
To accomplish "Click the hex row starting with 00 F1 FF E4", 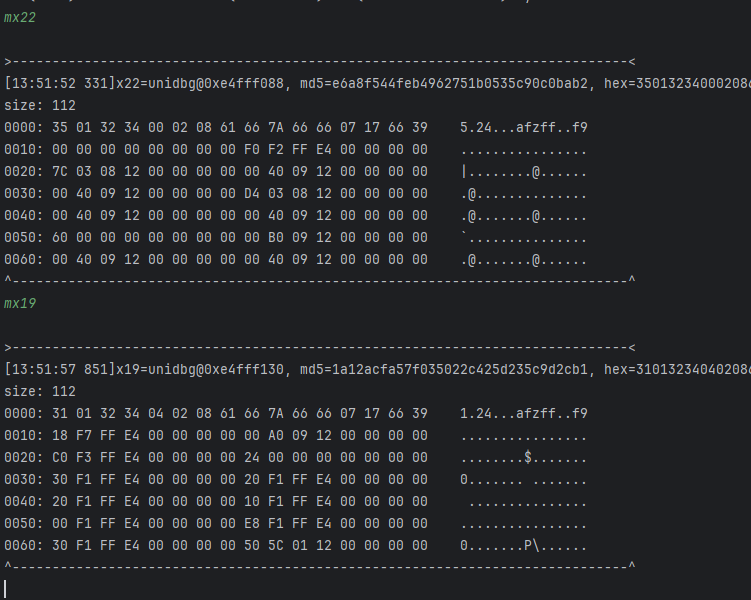I will point(238,523).
